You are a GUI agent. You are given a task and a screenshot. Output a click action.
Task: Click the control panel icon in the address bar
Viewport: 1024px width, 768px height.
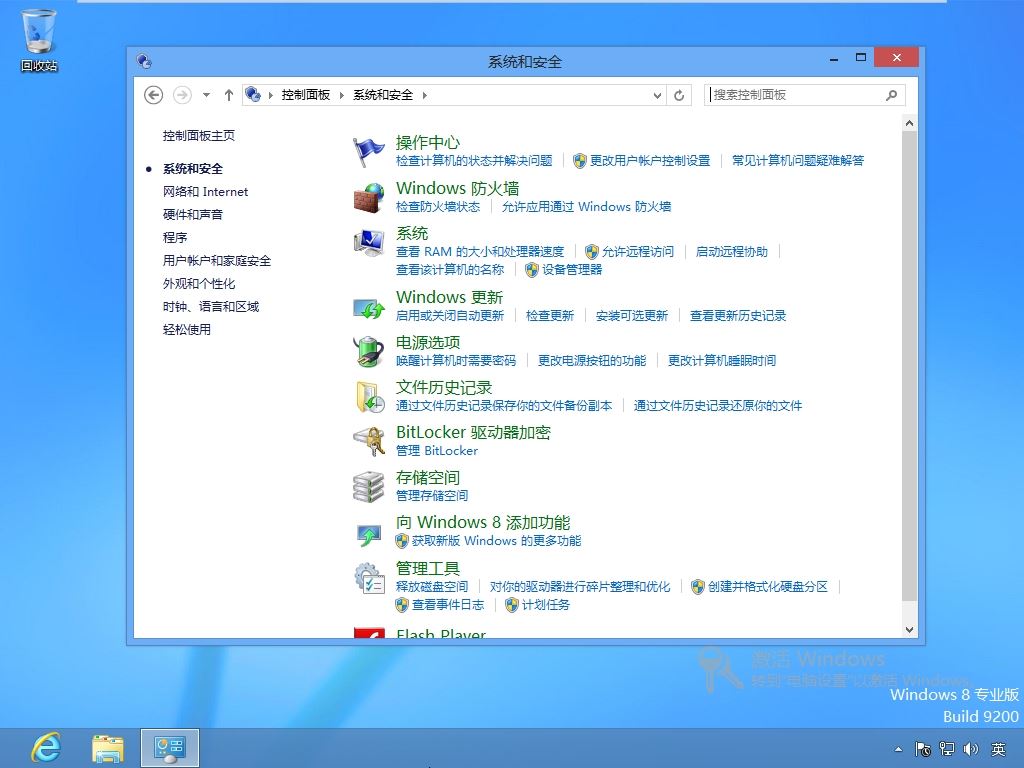point(253,95)
